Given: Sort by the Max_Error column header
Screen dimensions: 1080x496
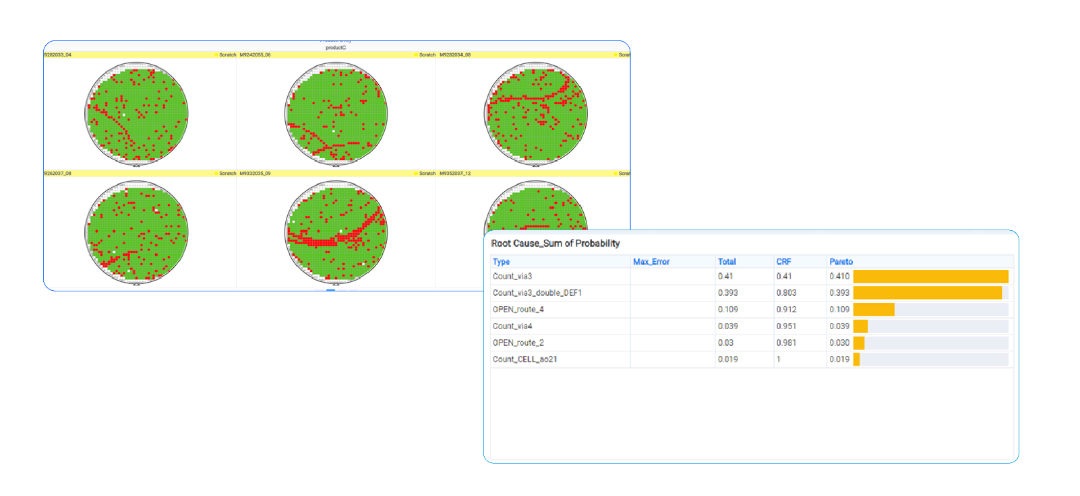Looking at the screenshot, I should pos(651,262).
